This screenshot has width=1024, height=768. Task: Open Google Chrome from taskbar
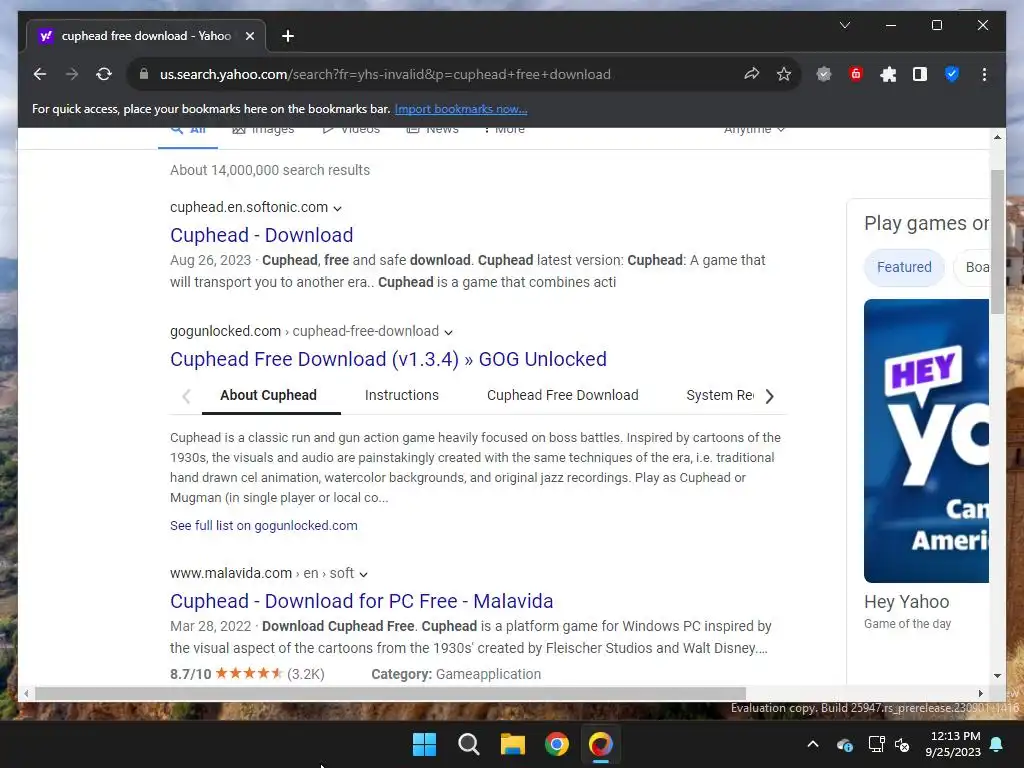(556, 744)
